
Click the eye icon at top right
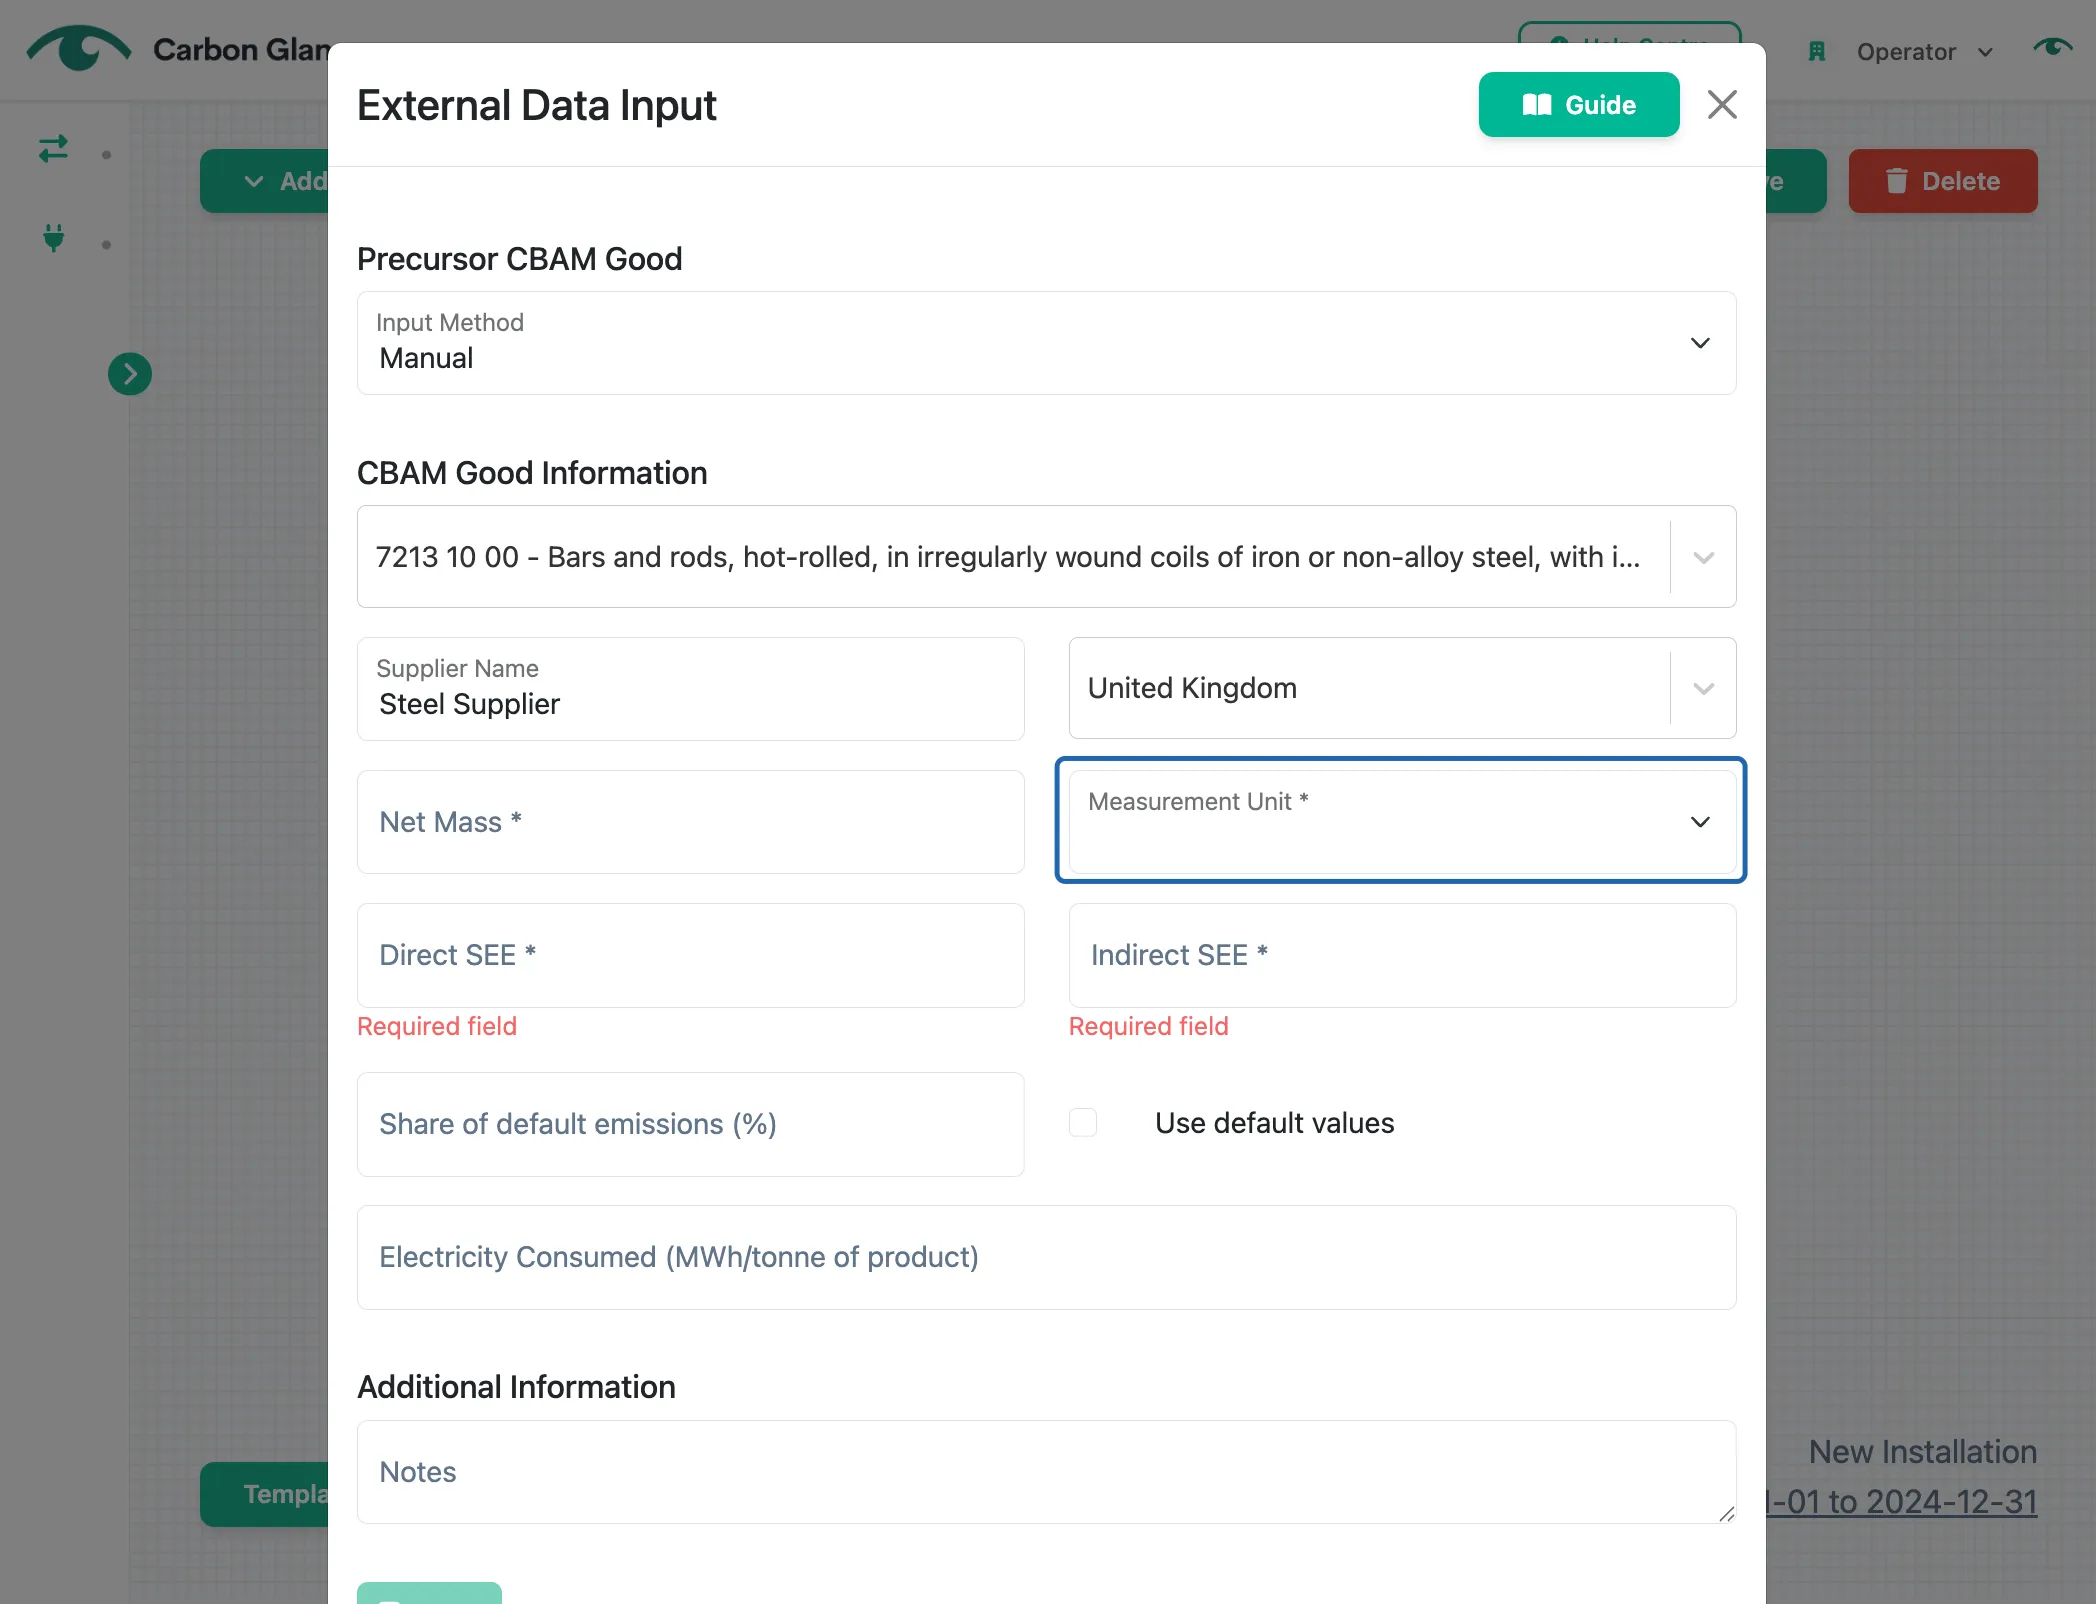tap(2052, 47)
